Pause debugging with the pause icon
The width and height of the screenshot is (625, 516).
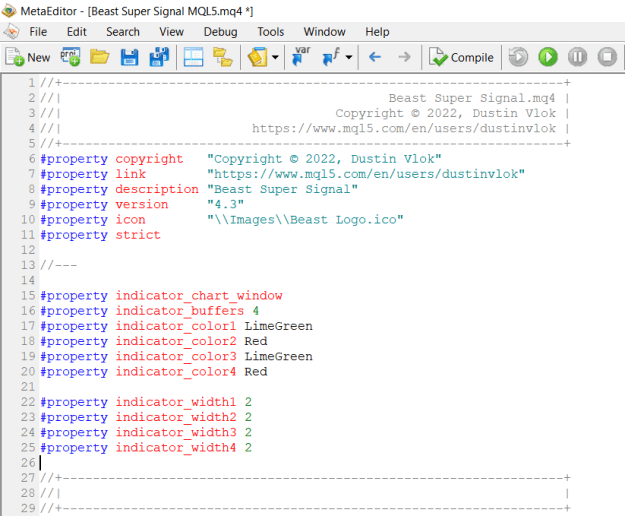tap(578, 57)
